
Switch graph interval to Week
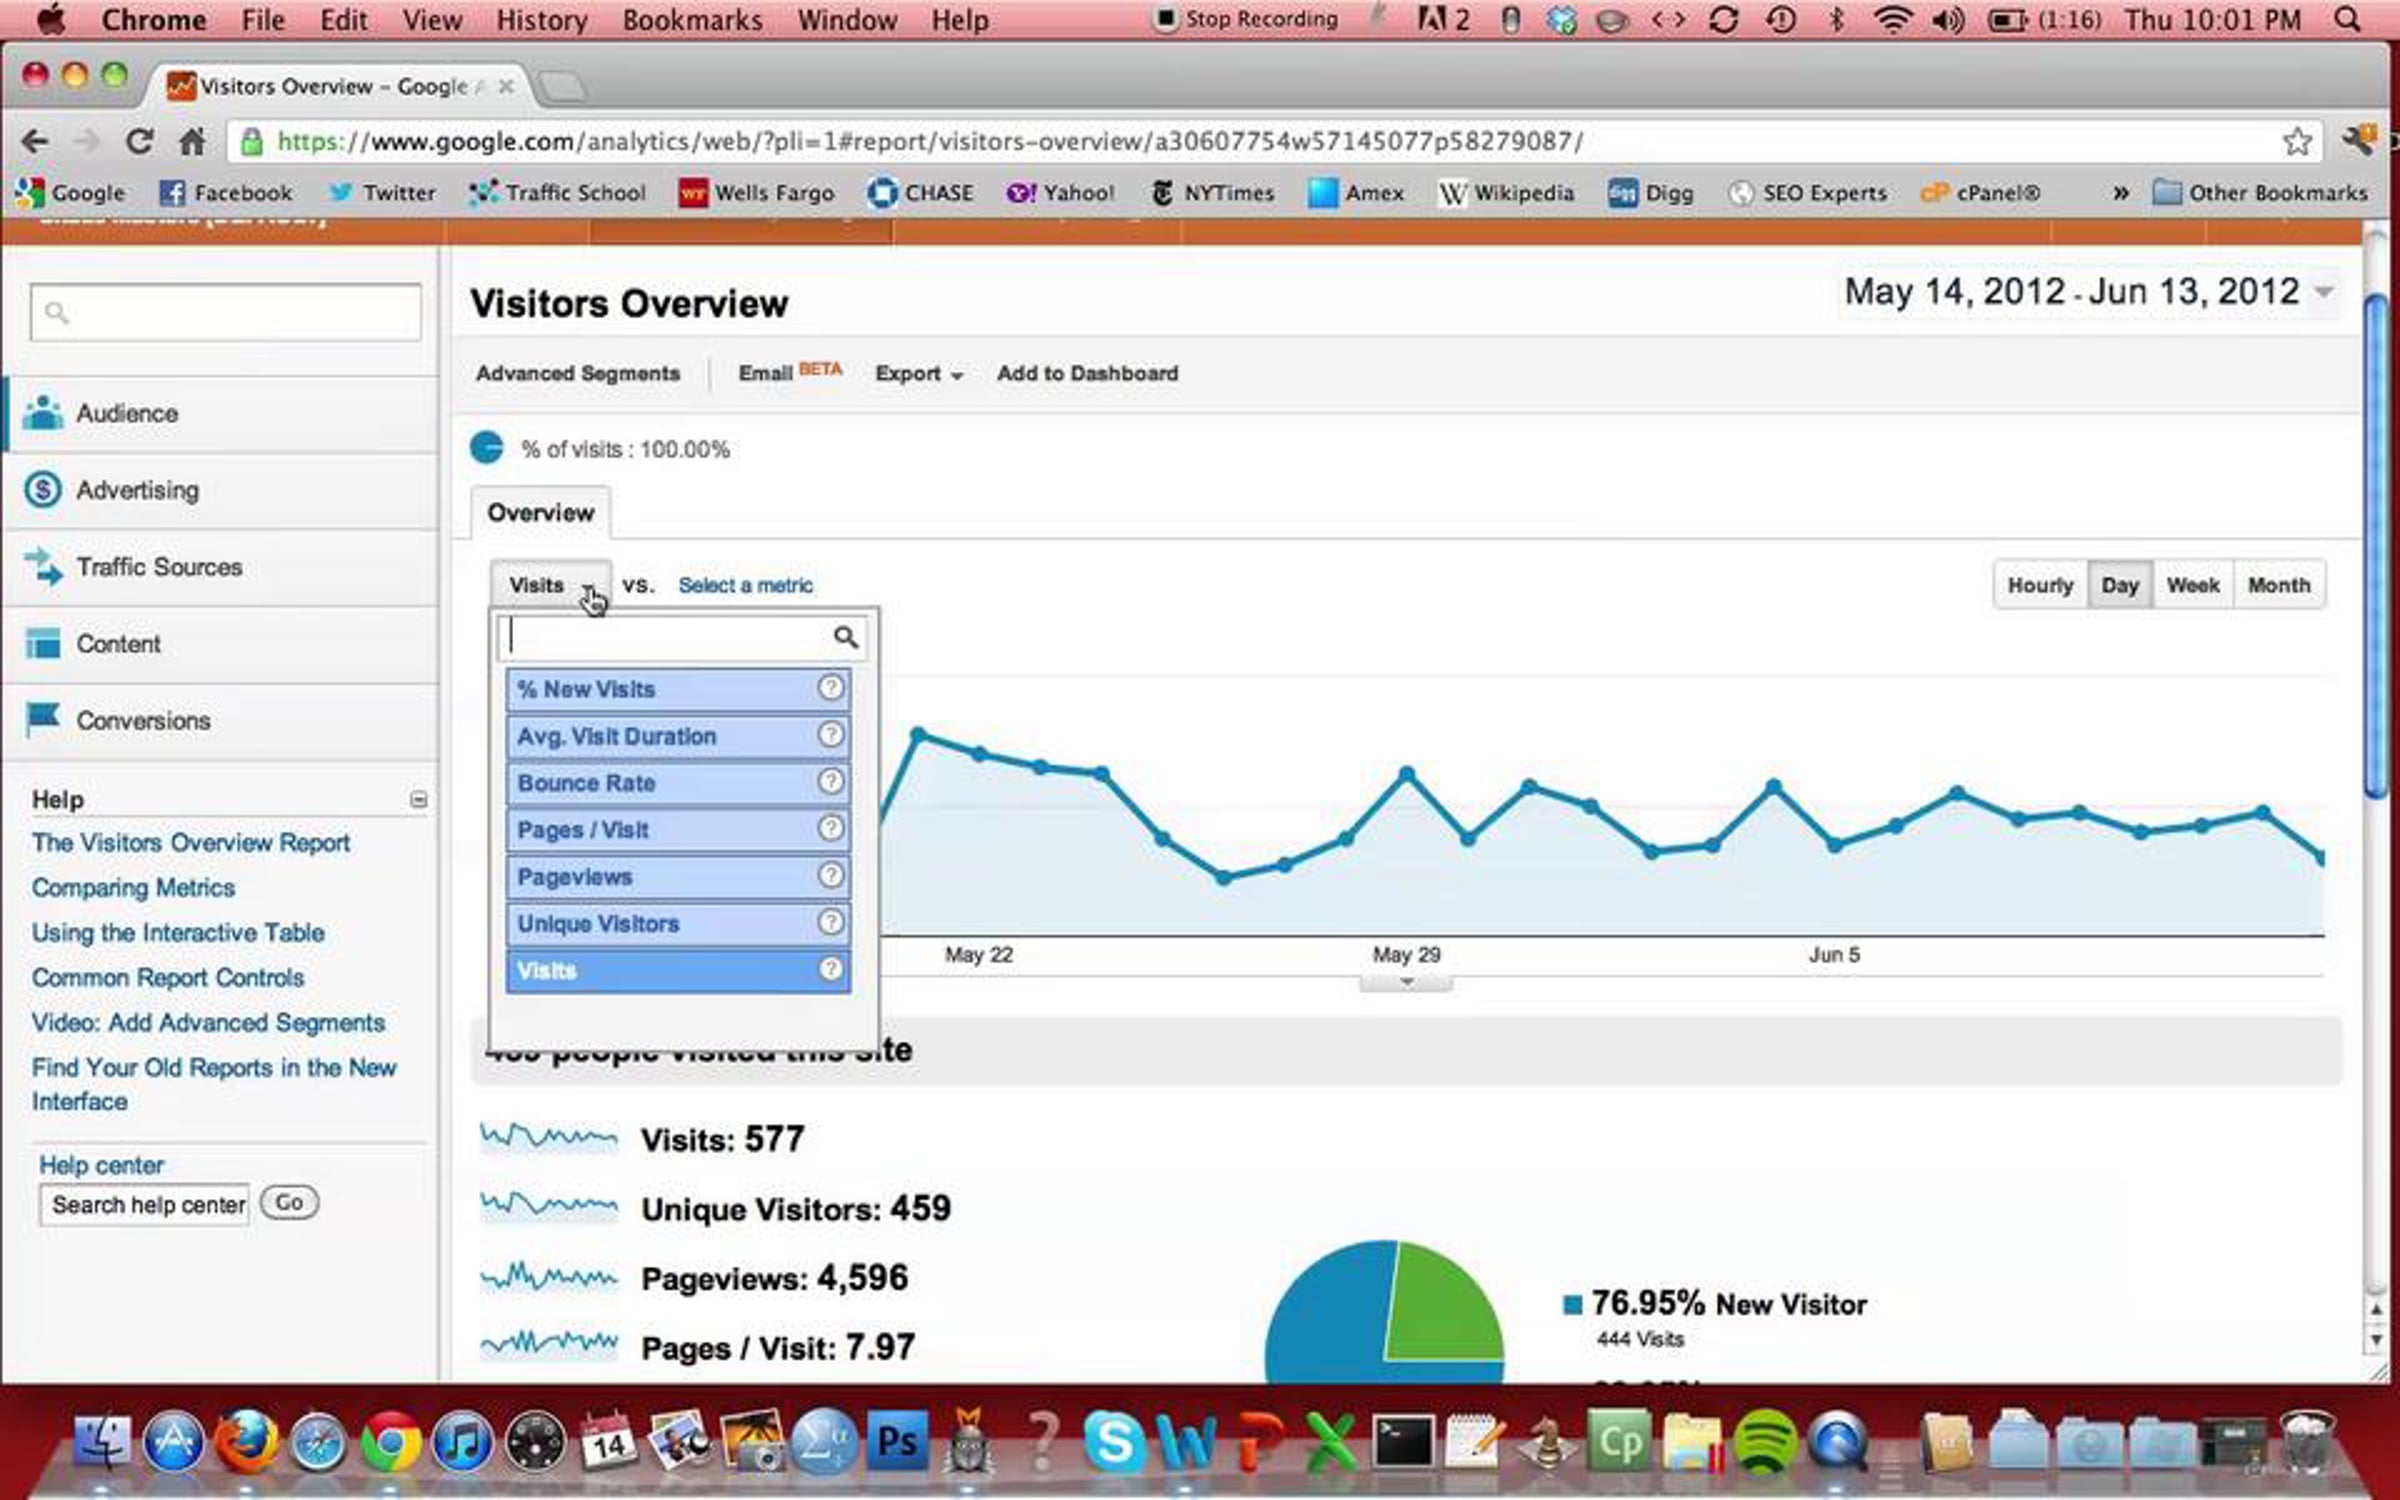2192,585
